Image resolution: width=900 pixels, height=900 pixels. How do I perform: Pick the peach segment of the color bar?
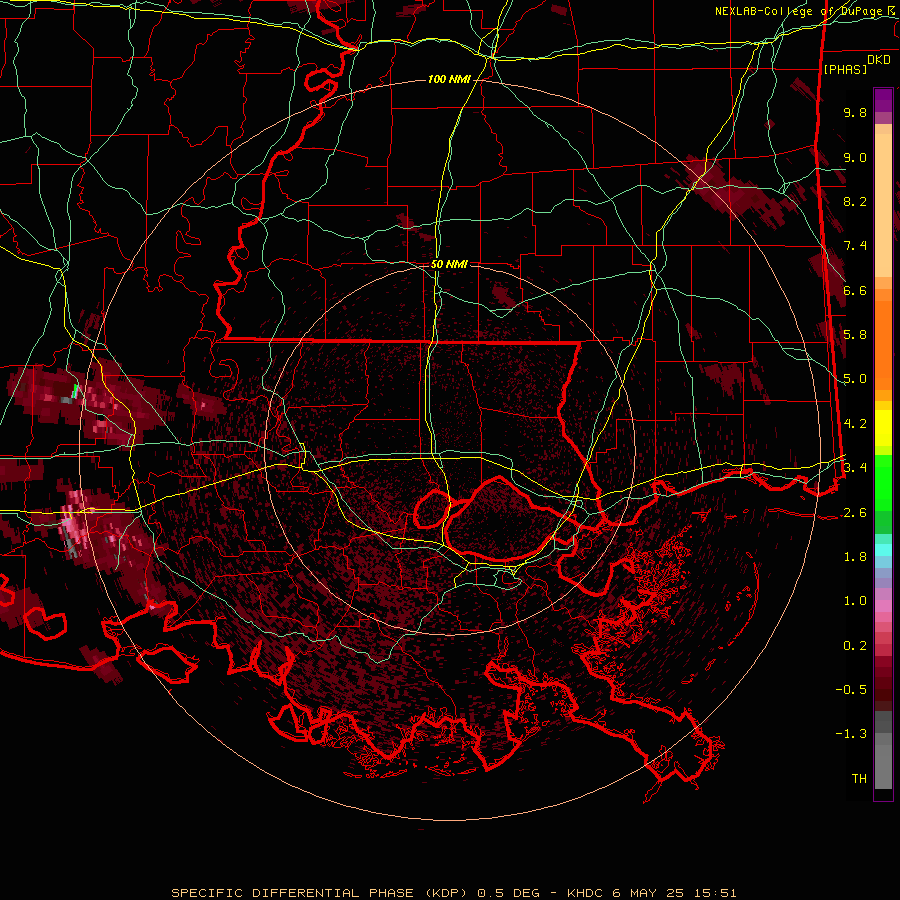tap(883, 207)
